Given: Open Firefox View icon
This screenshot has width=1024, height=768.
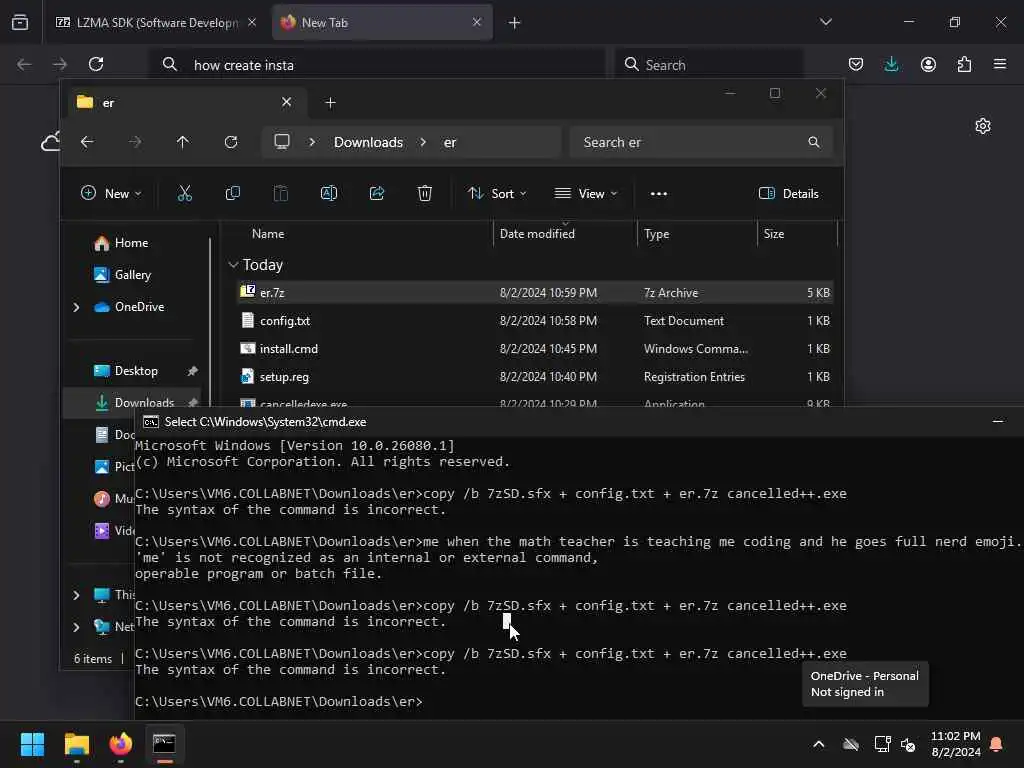Looking at the screenshot, I should point(20,23).
